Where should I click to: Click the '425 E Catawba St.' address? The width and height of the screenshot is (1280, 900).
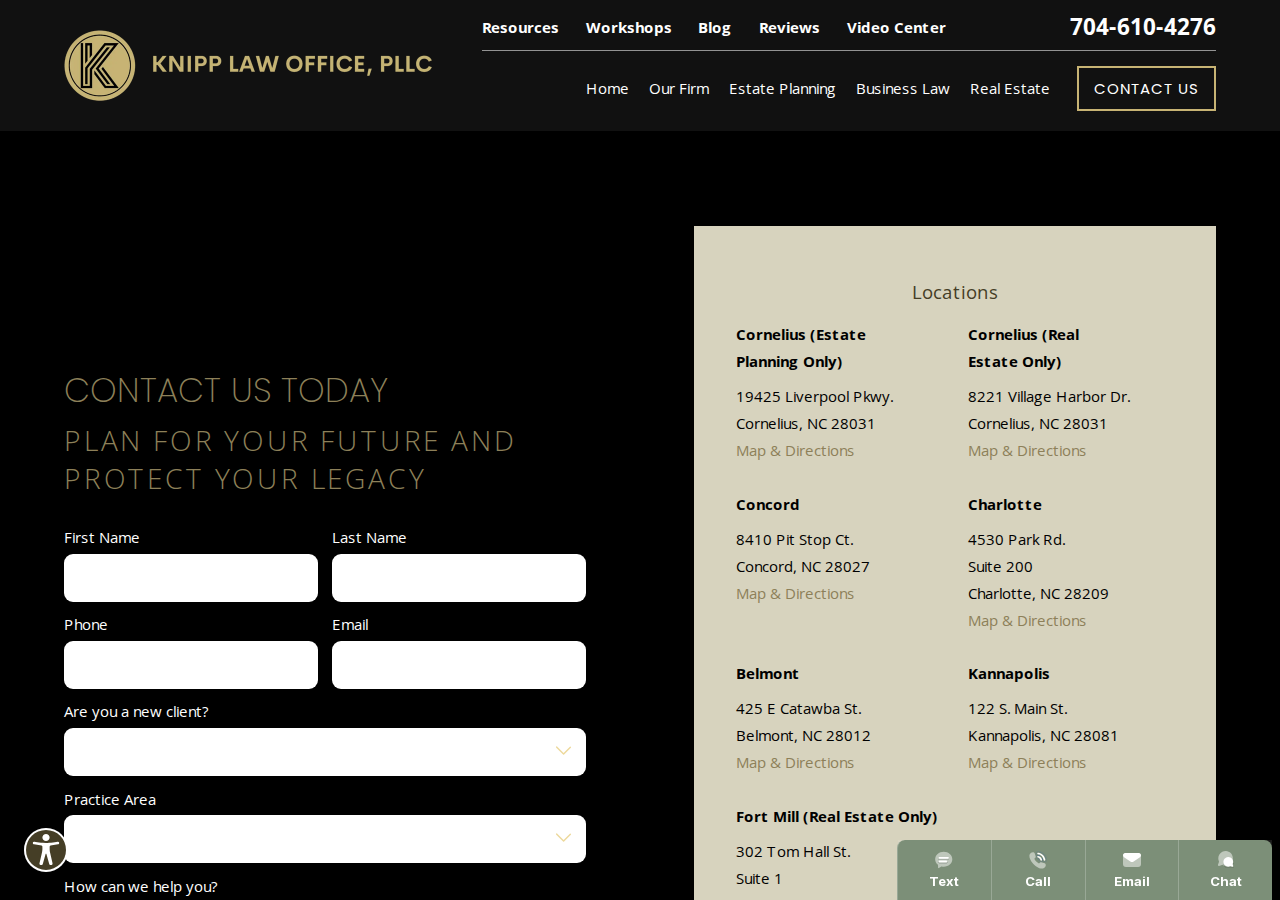tap(799, 709)
